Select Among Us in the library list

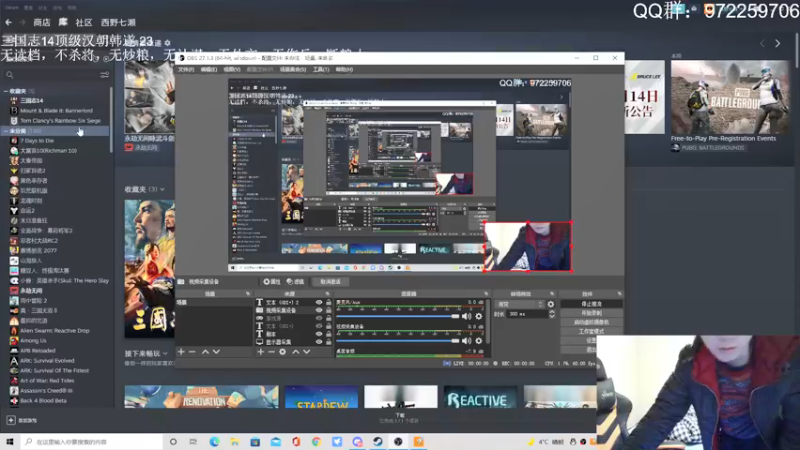click(33, 340)
